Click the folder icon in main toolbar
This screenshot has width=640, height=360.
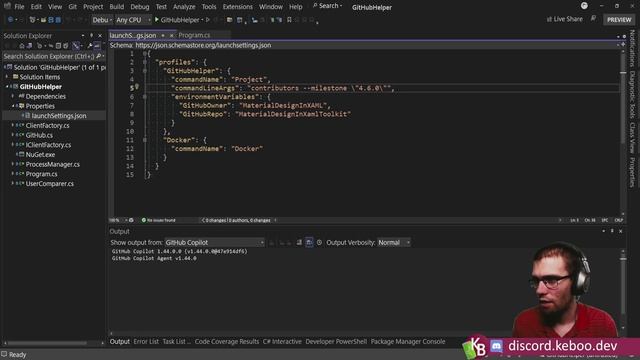click(229, 20)
